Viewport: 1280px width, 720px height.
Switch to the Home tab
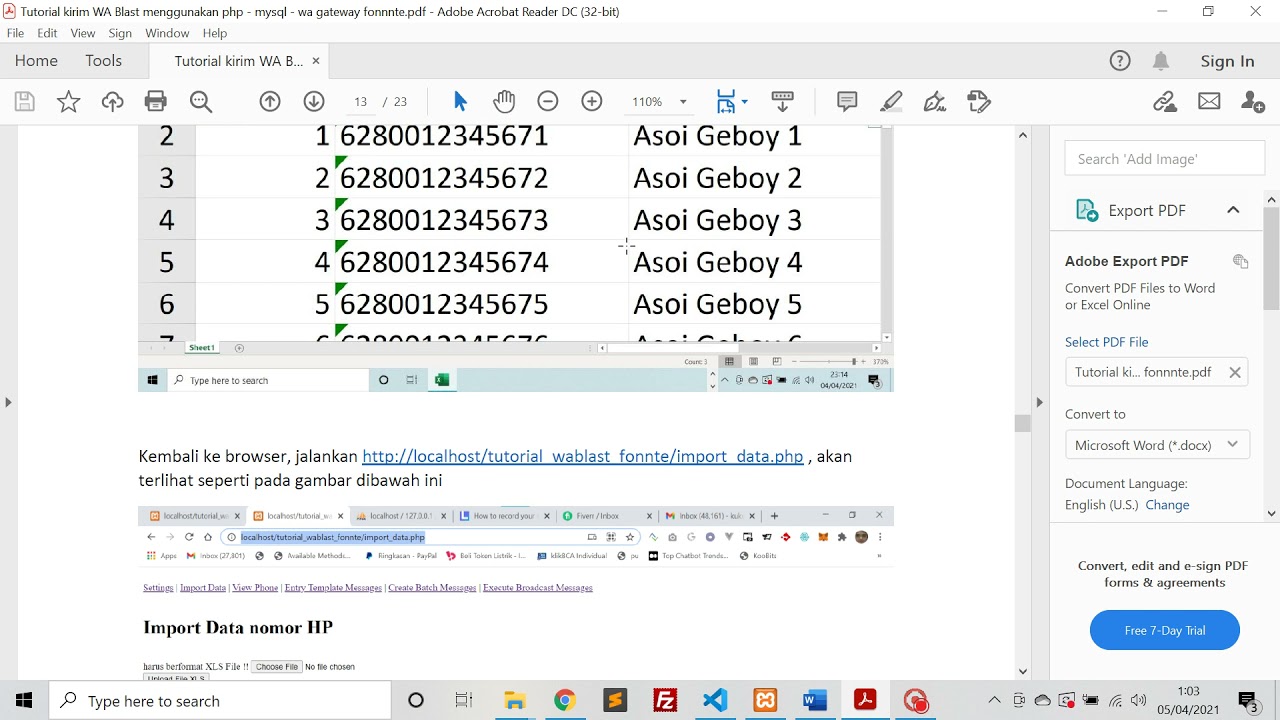tap(36, 61)
